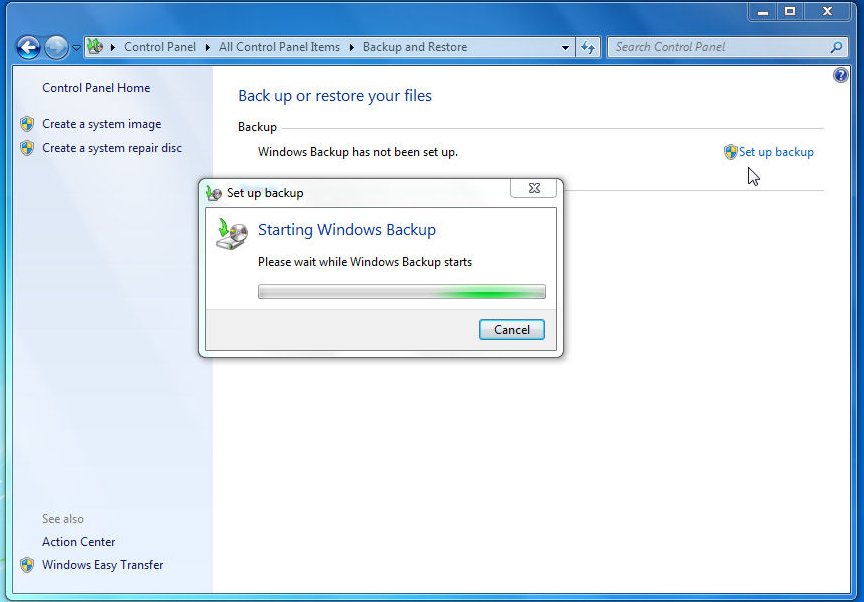Open the recent pages dropdown arrow
Viewport: 864px width, 602px height.
tap(76, 48)
